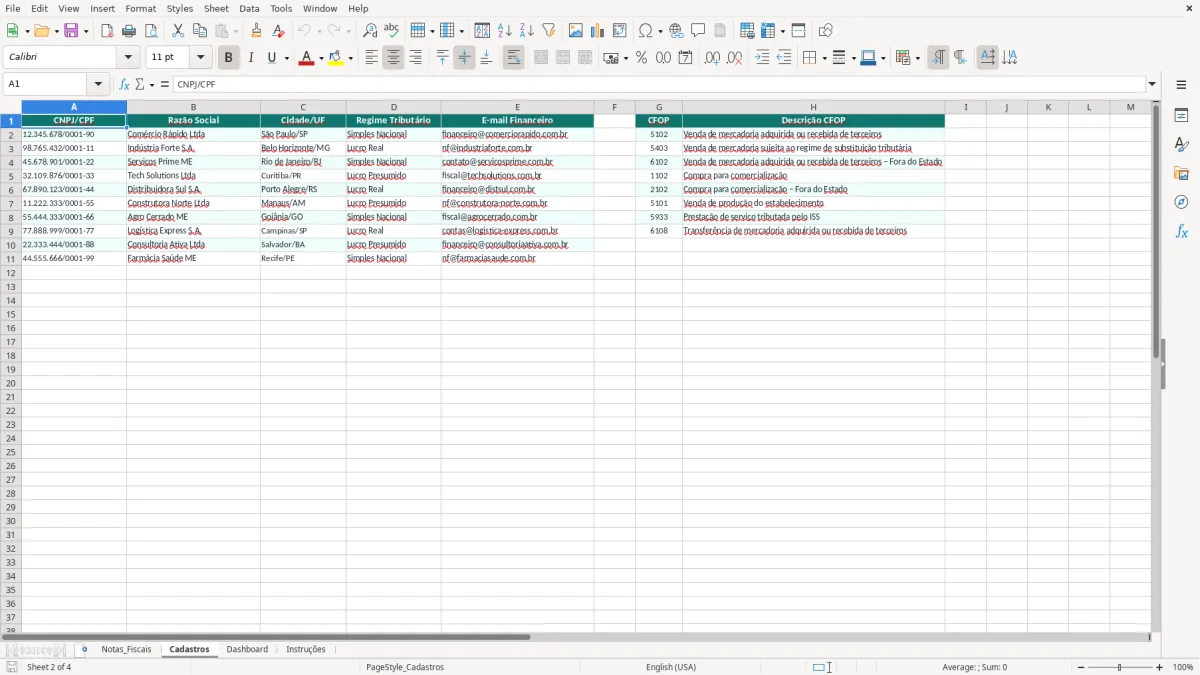Add a decimal place to the selection
Screen dimensions: 1200x675
(x=713, y=57)
